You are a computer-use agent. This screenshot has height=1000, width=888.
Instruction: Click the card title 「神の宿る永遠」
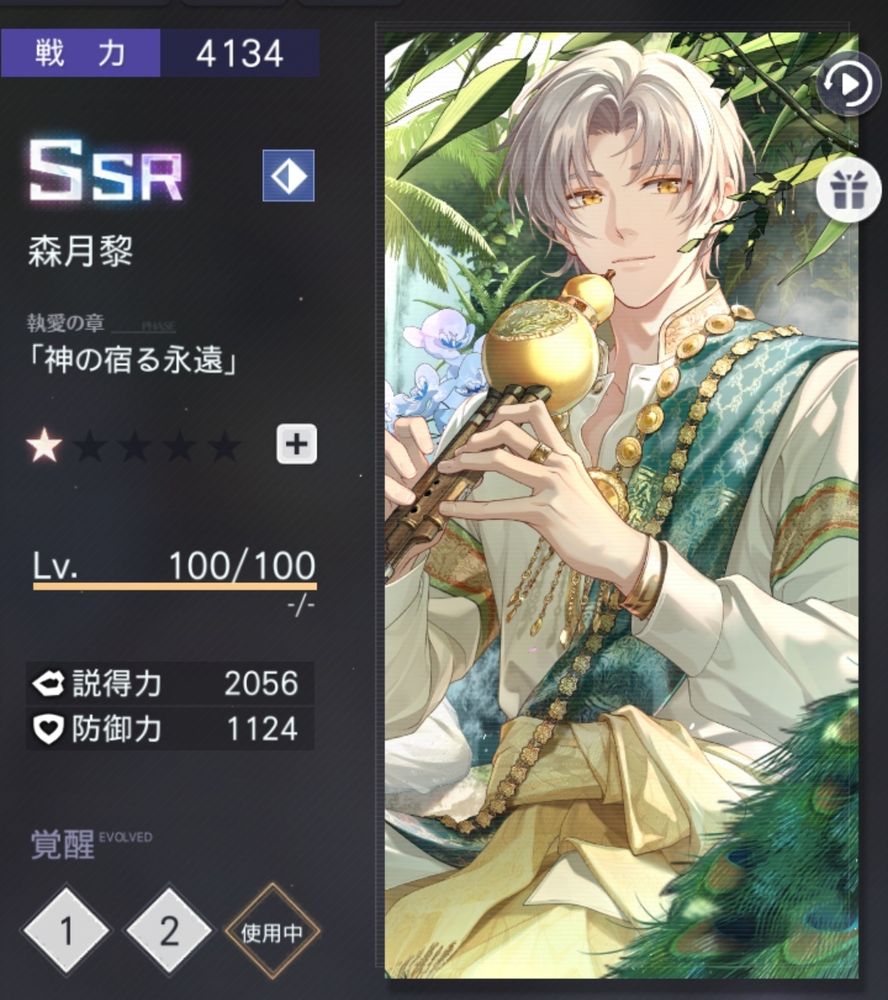134,360
